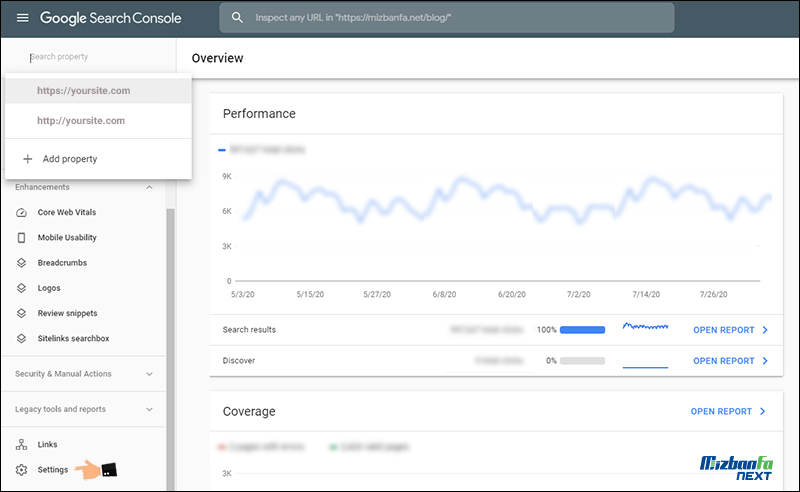Click the Overview page heading

tap(217, 58)
